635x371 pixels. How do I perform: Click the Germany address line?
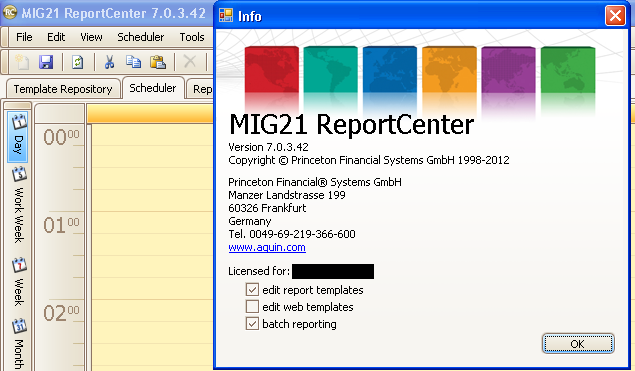[250, 221]
